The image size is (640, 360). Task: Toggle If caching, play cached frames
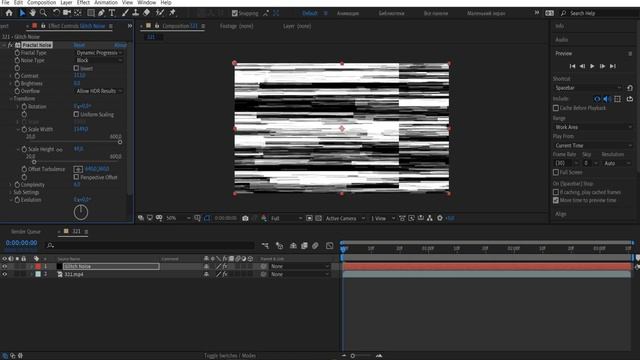click(x=556, y=192)
